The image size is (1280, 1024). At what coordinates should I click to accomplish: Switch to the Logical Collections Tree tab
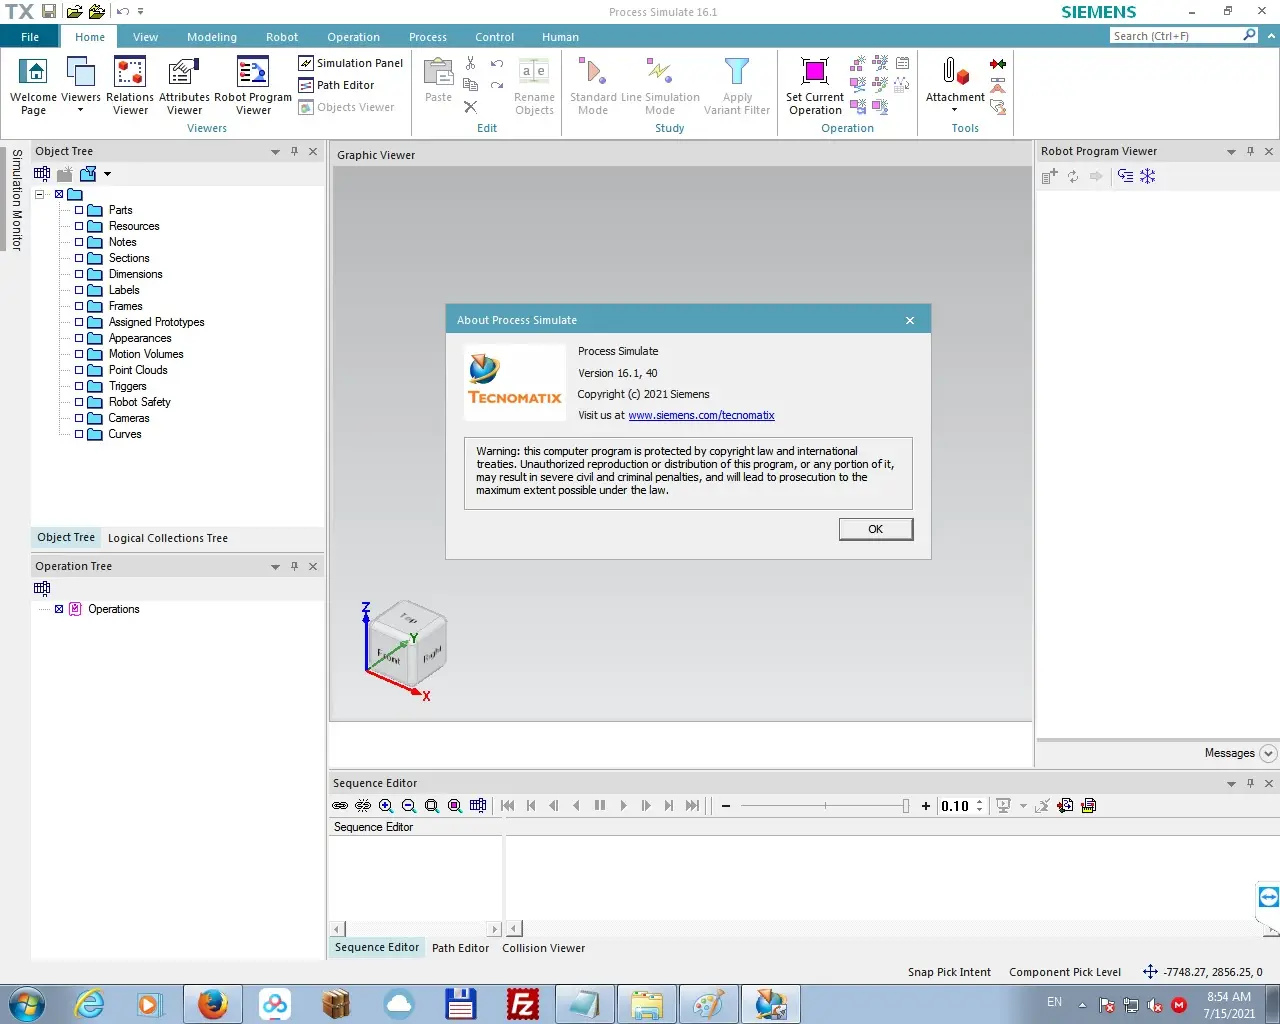tap(168, 538)
